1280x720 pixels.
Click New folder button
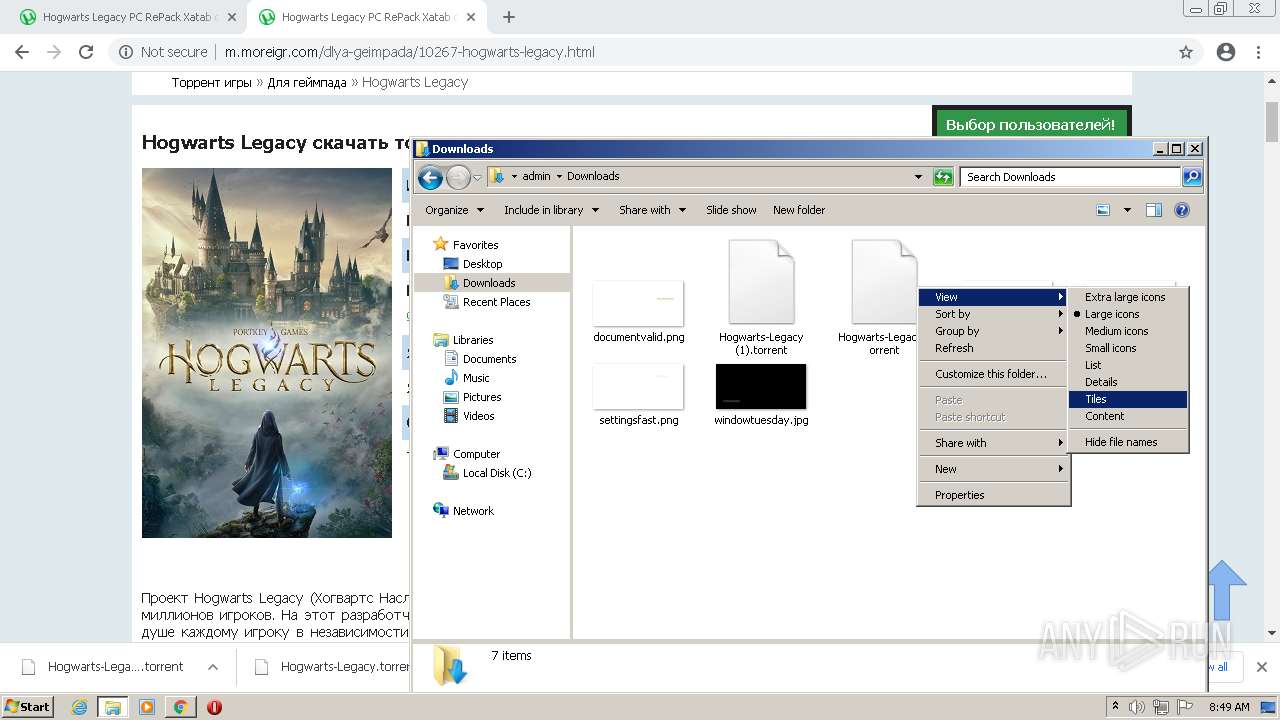point(799,210)
